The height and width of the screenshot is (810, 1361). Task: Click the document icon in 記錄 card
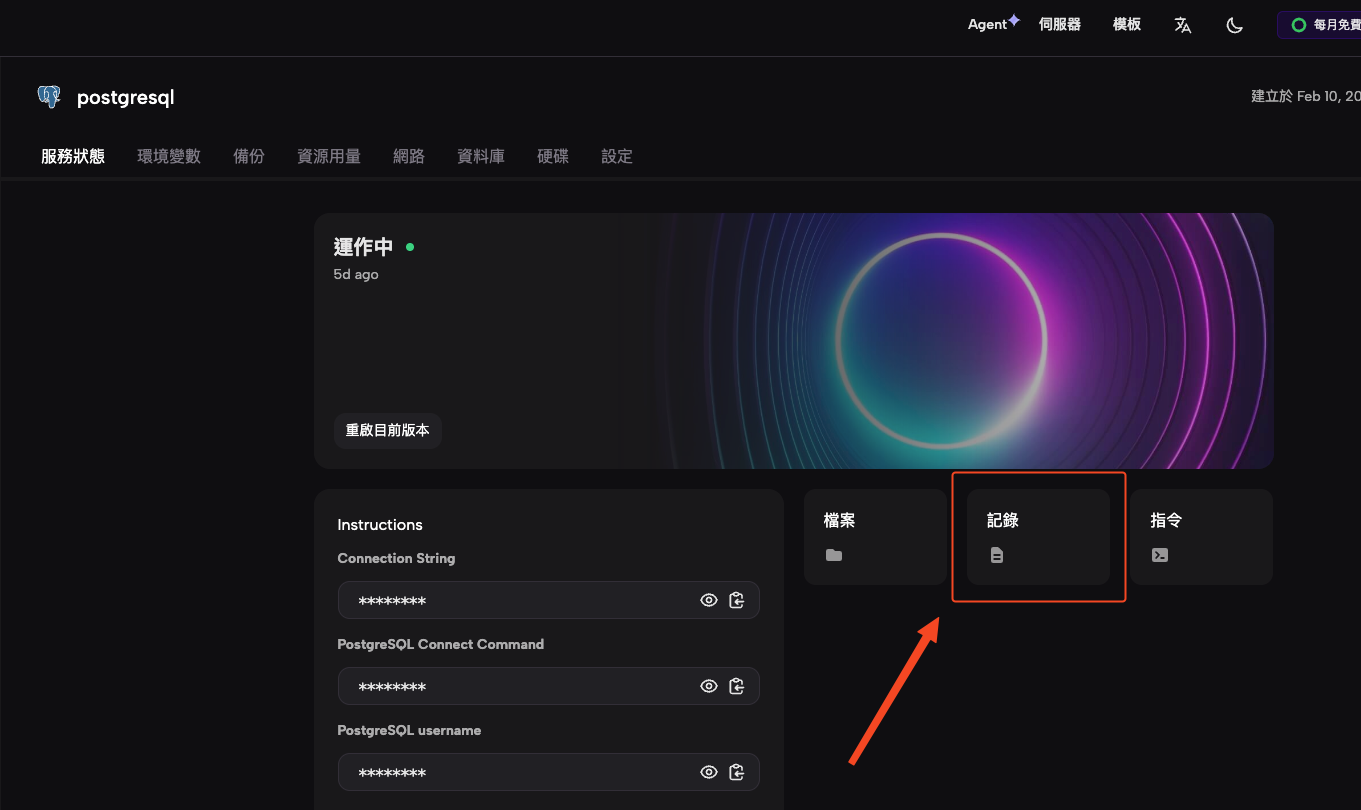997,555
